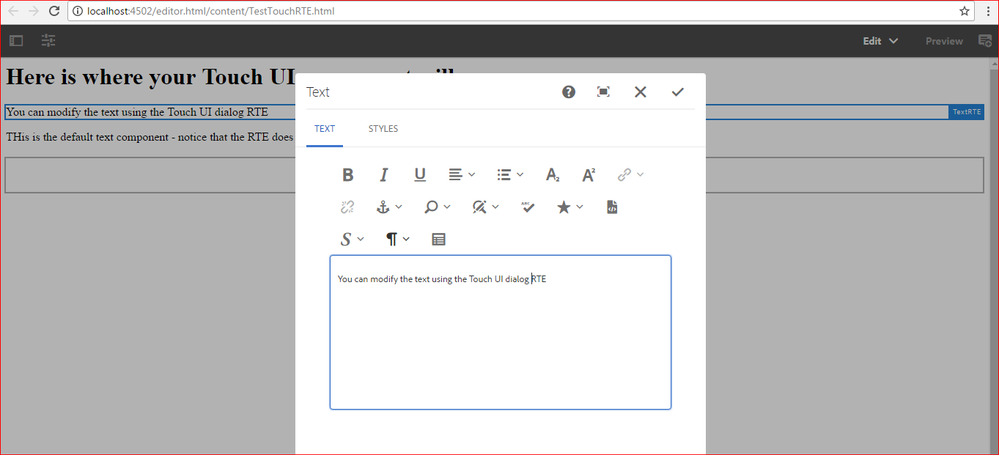Viewport: 999px width, 455px height.
Task: Toggle italic formatting in the RTE toolbar
Action: pos(383,175)
